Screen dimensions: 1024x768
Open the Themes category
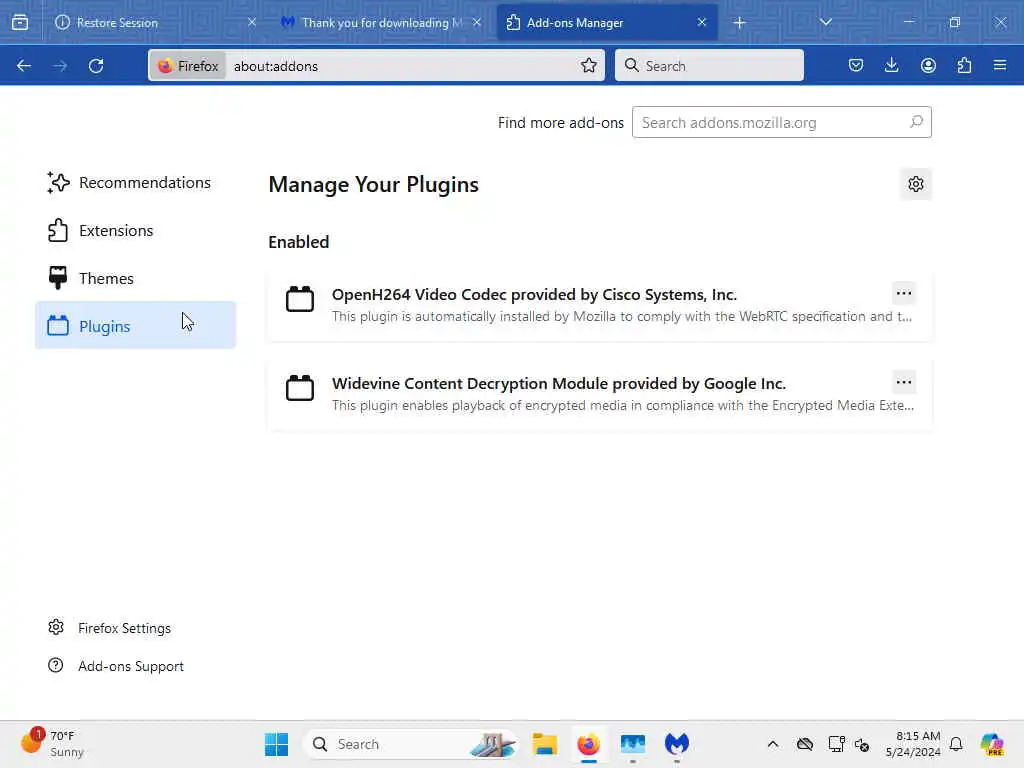pyautogui.click(x=135, y=278)
